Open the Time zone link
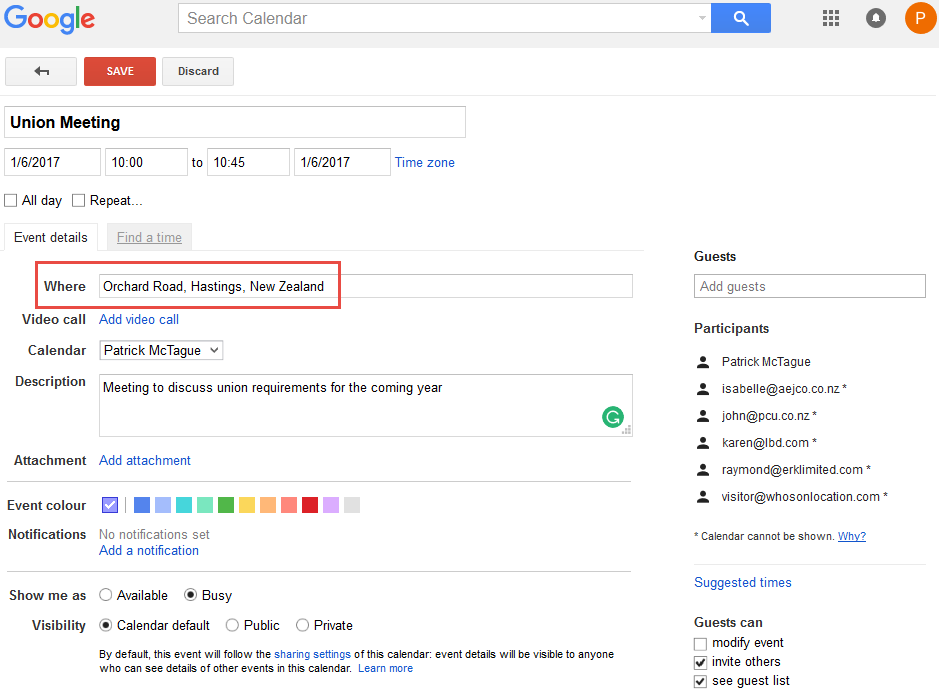Screen dimensions: 939x693 pos(425,162)
